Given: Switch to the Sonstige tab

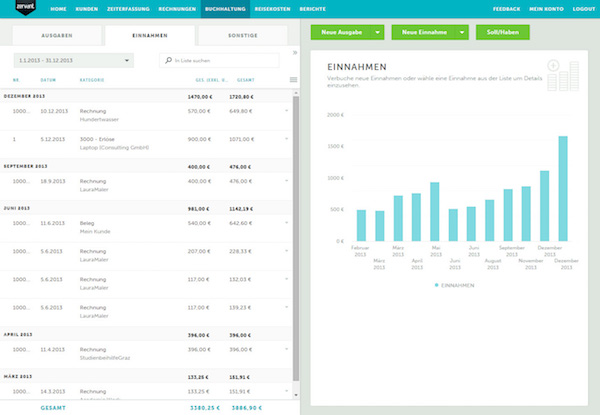Looking at the screenshot, I should [243, 36].
